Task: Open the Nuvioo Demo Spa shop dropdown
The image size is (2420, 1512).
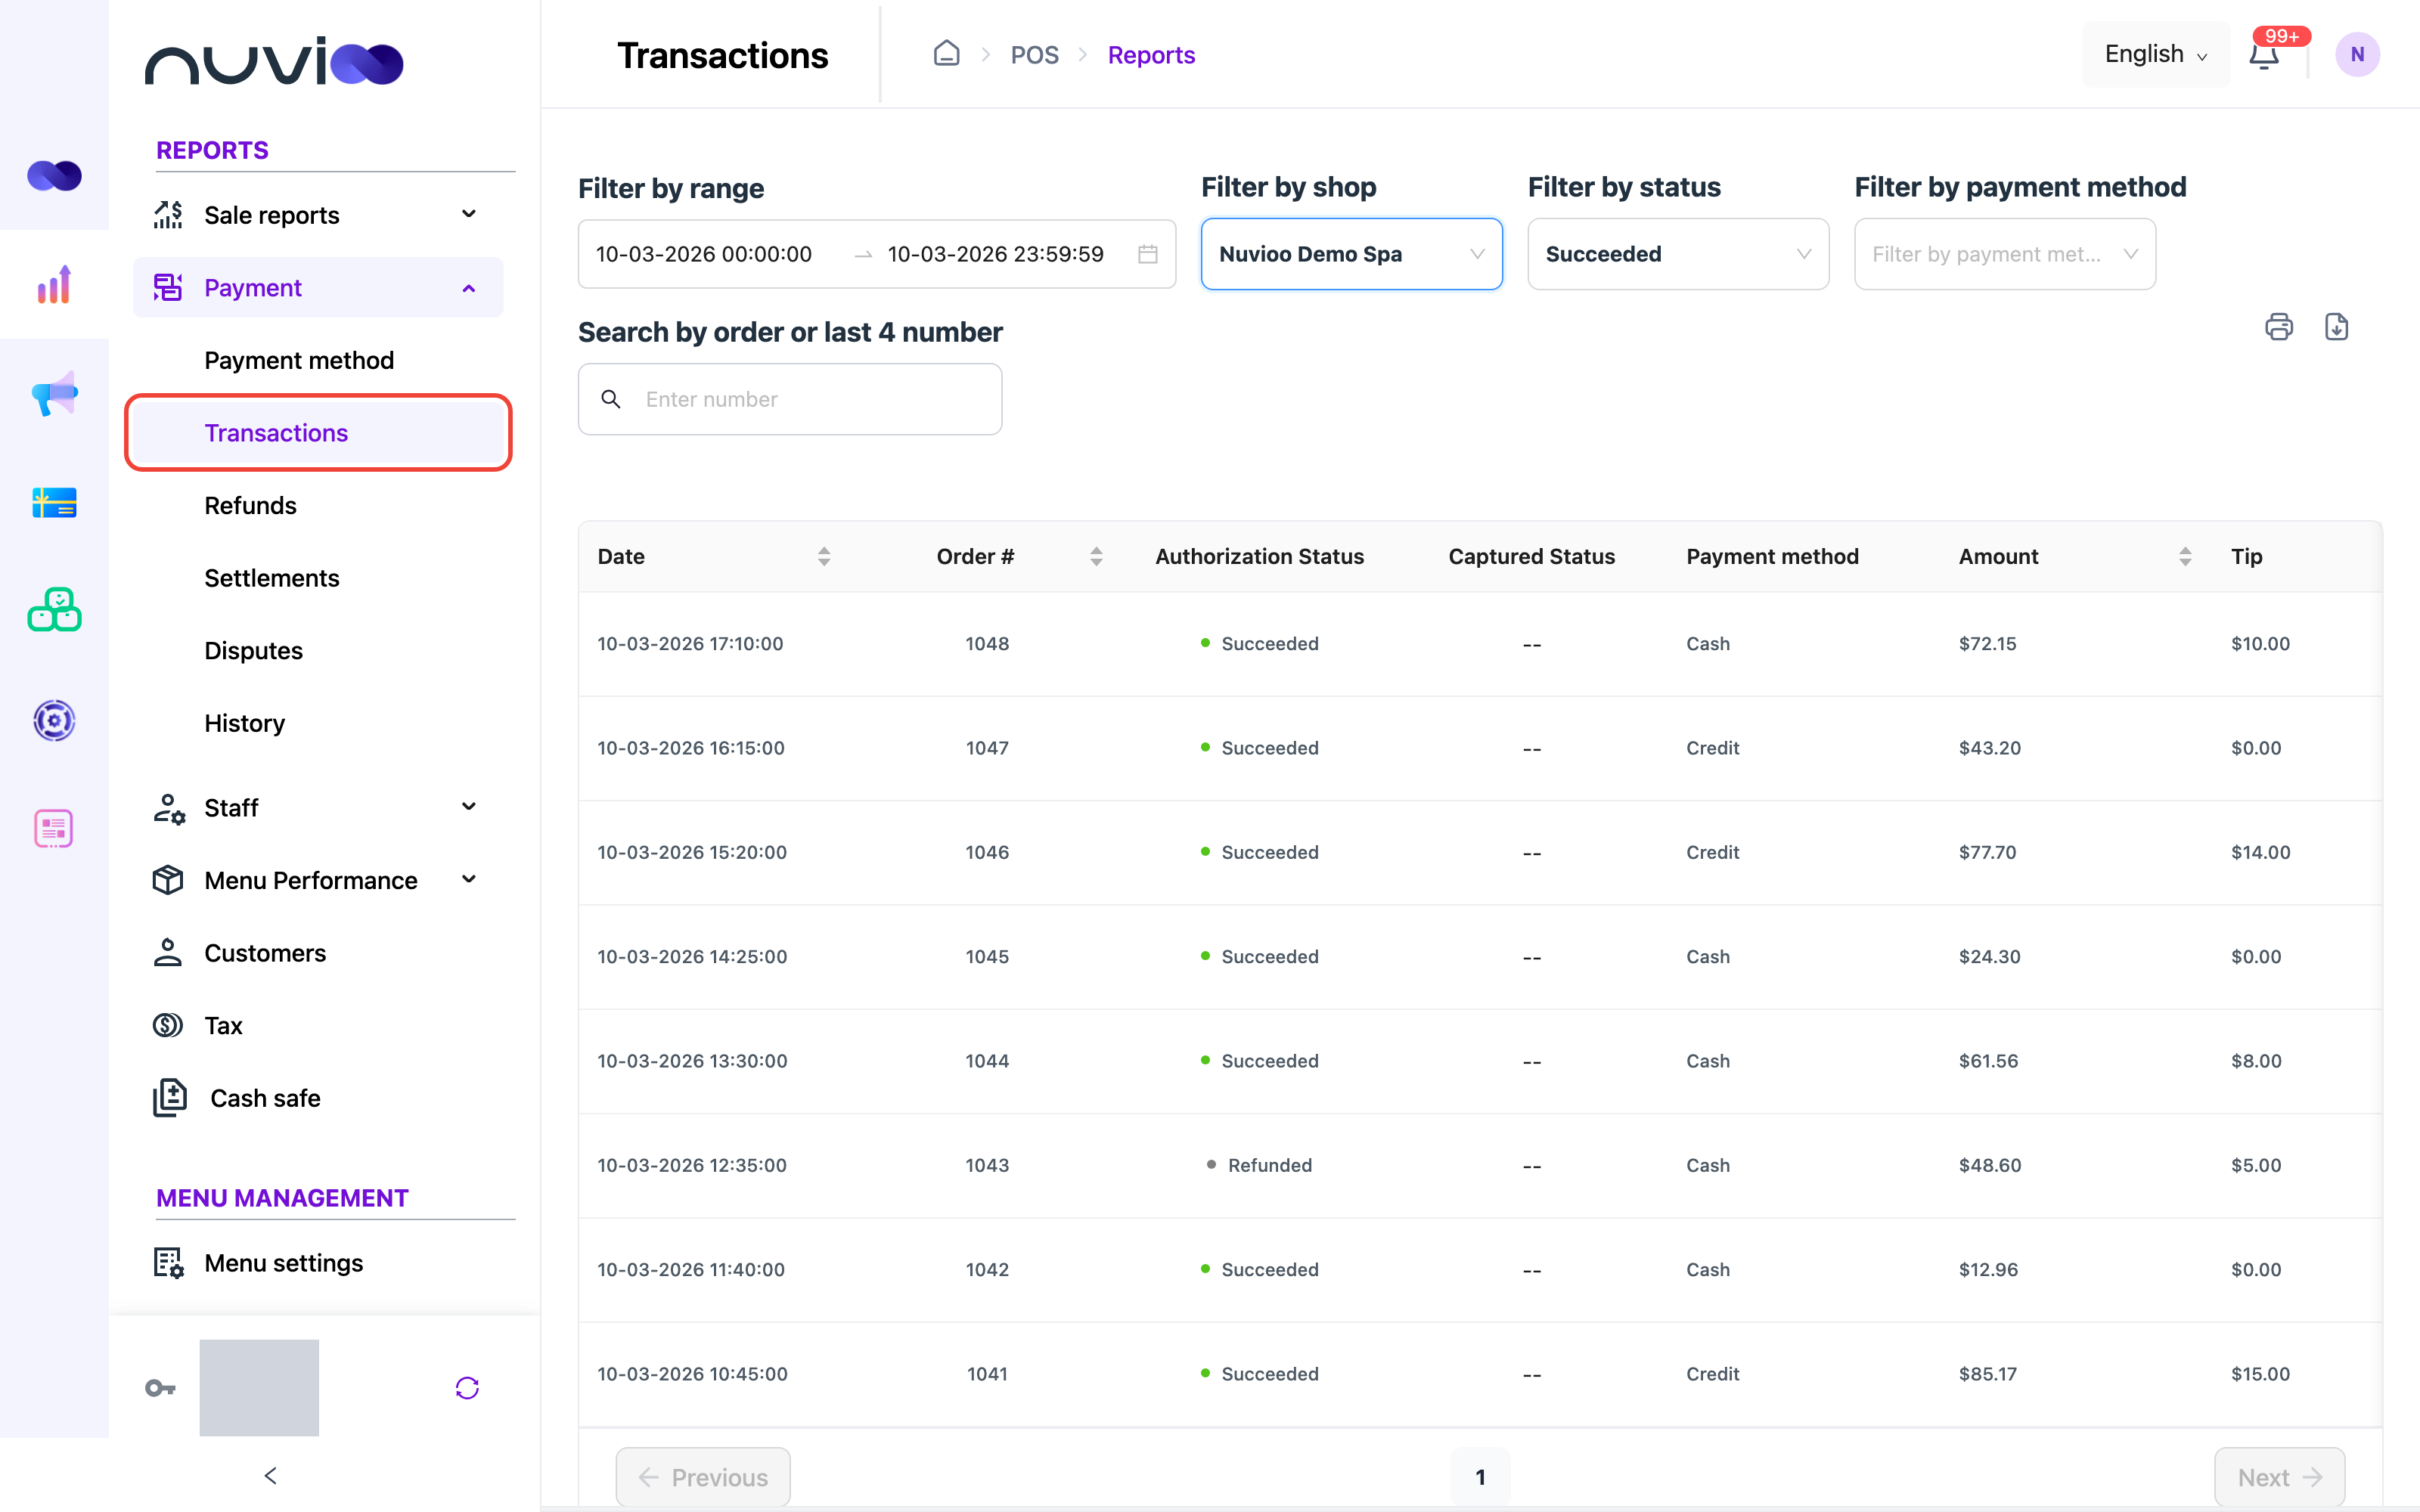Action: point(1351,254)
